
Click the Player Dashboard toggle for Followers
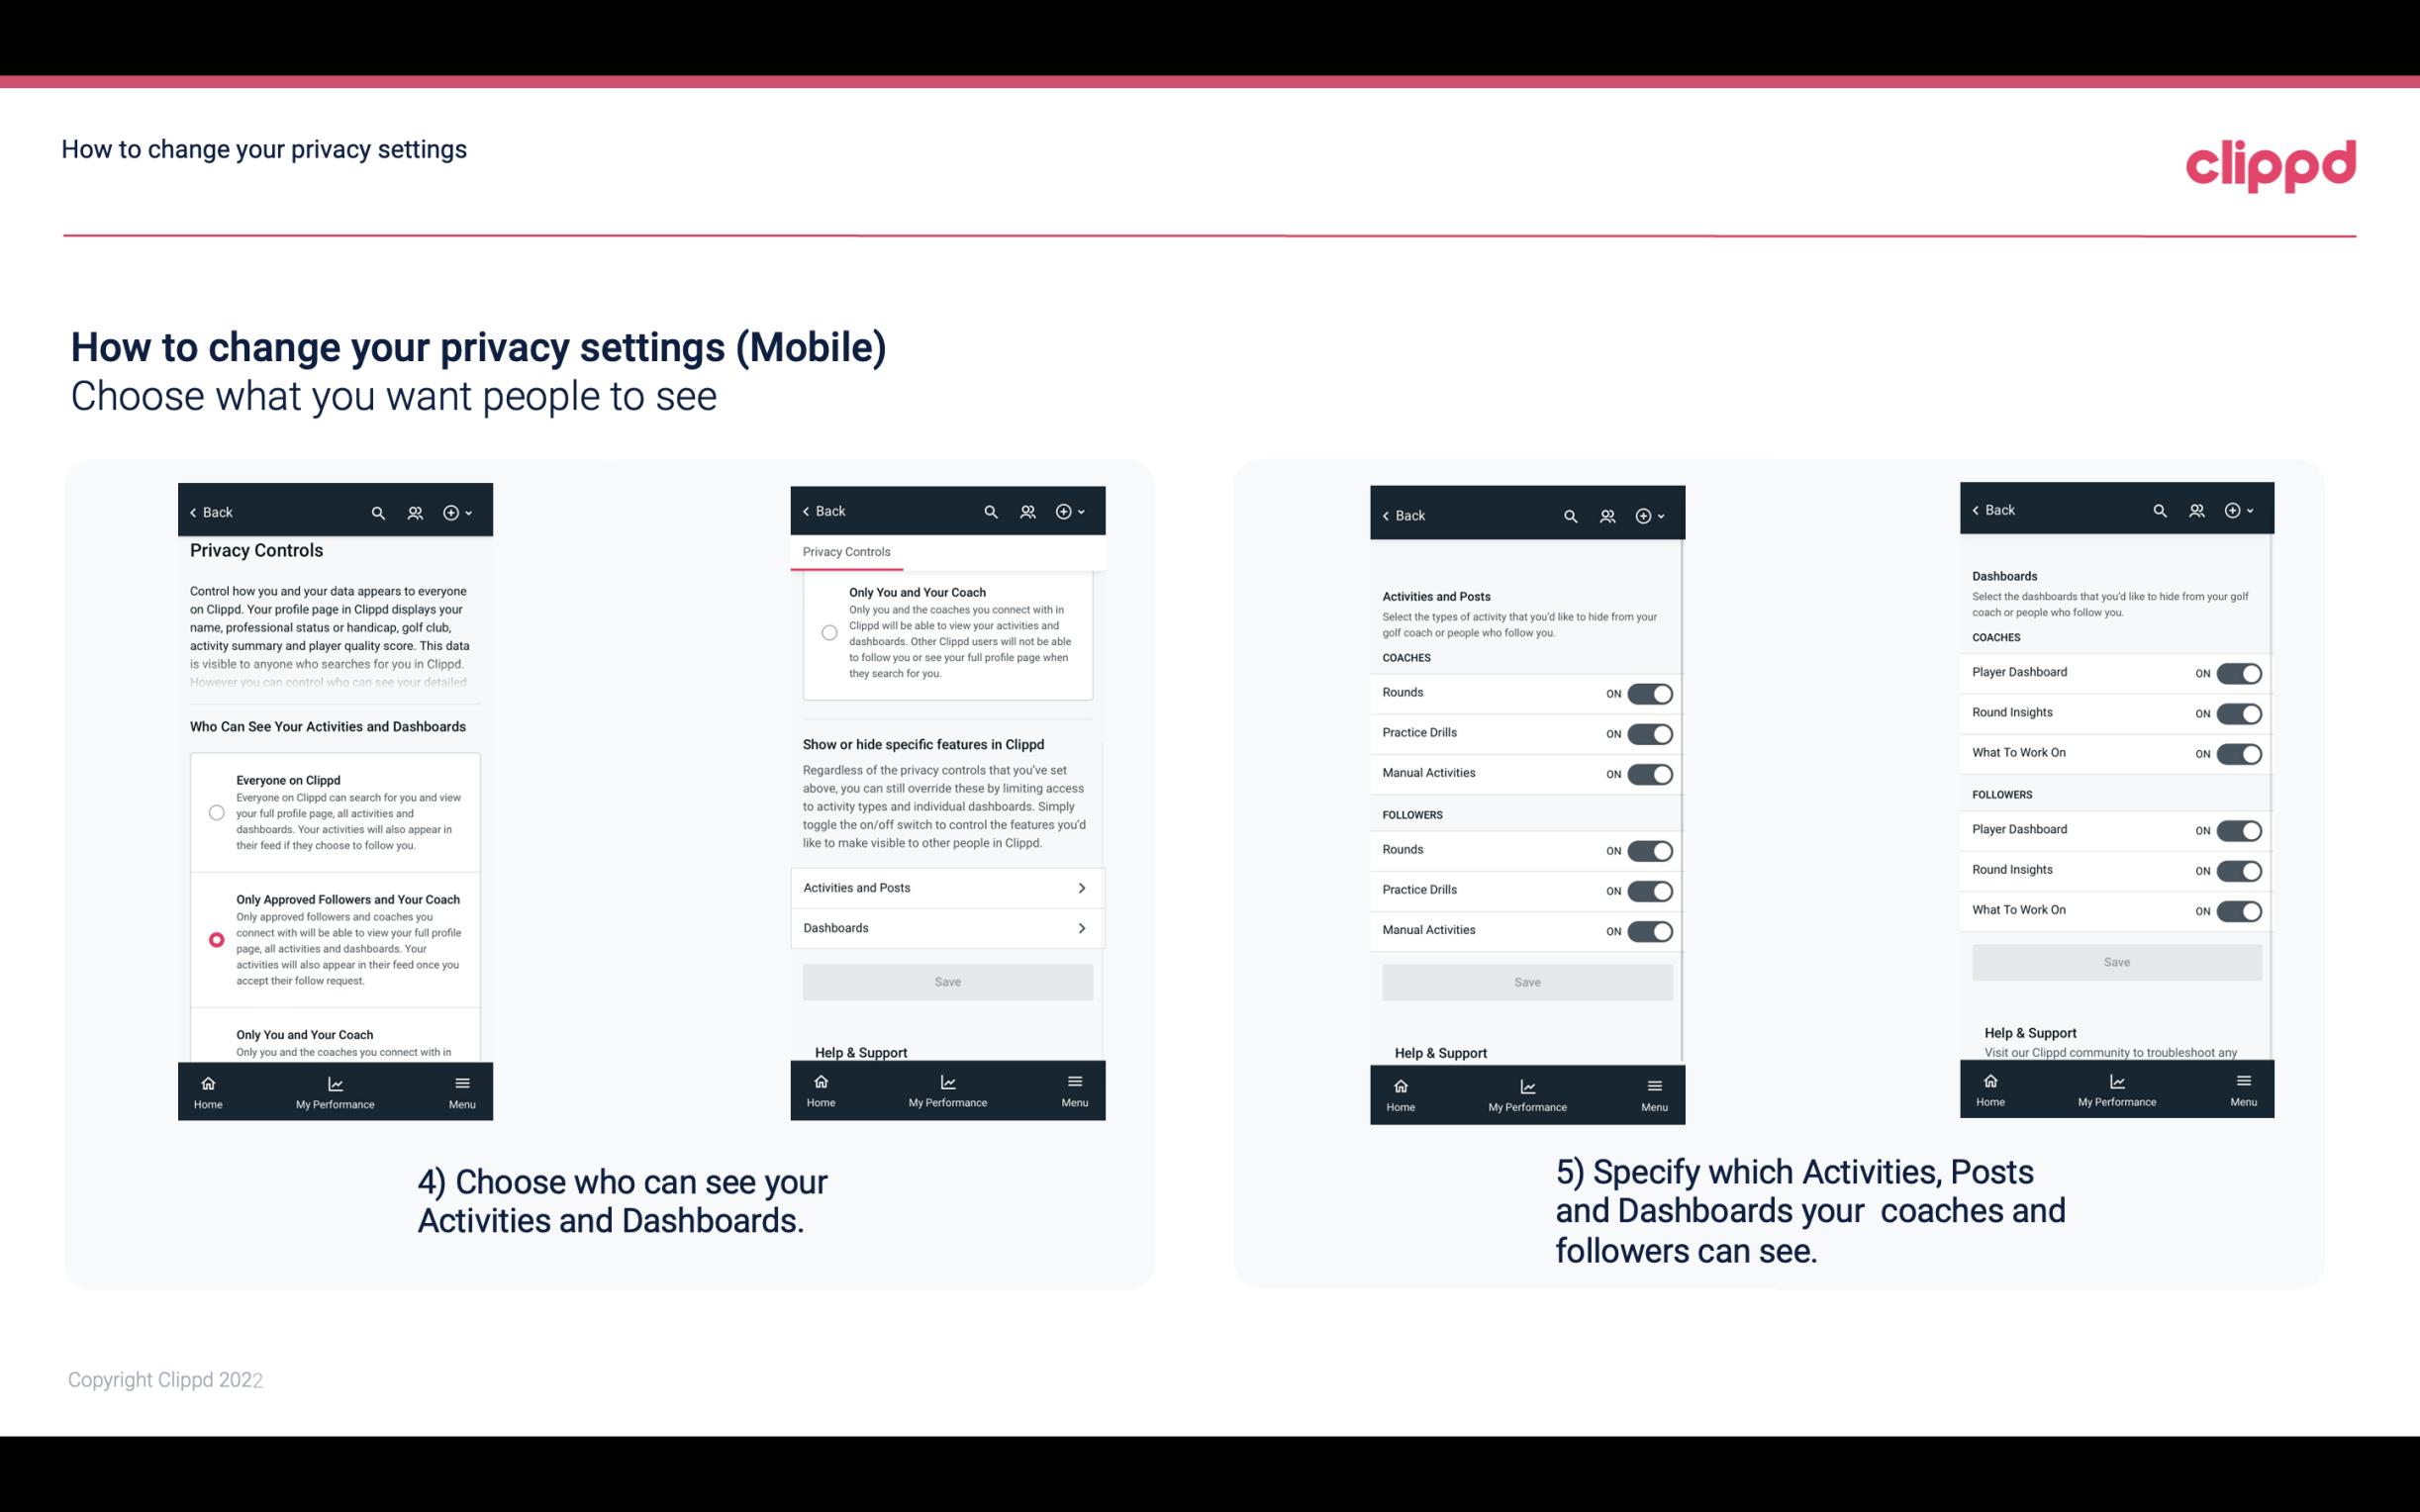coord(2239,829)
